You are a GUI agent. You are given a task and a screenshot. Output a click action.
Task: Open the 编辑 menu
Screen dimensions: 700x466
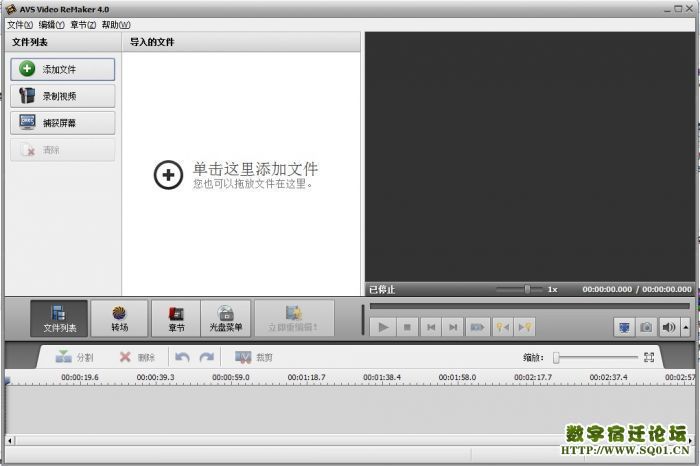click(x=51, y=25)
